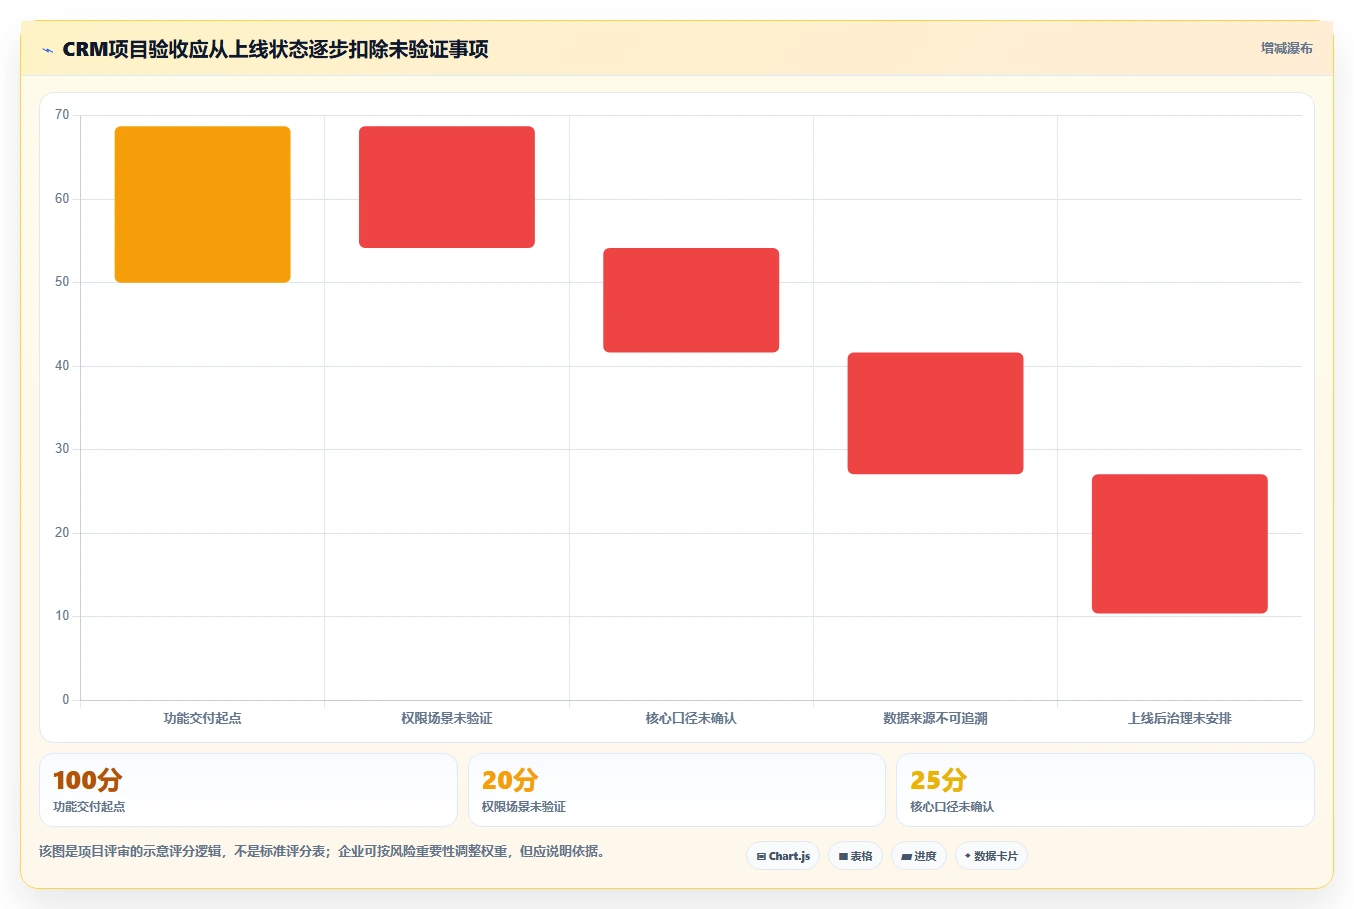Viewport: 1354px width, 909px height.
Task: Click the 增减瀑布 label at top right
Action: [x=1286, y=48]
